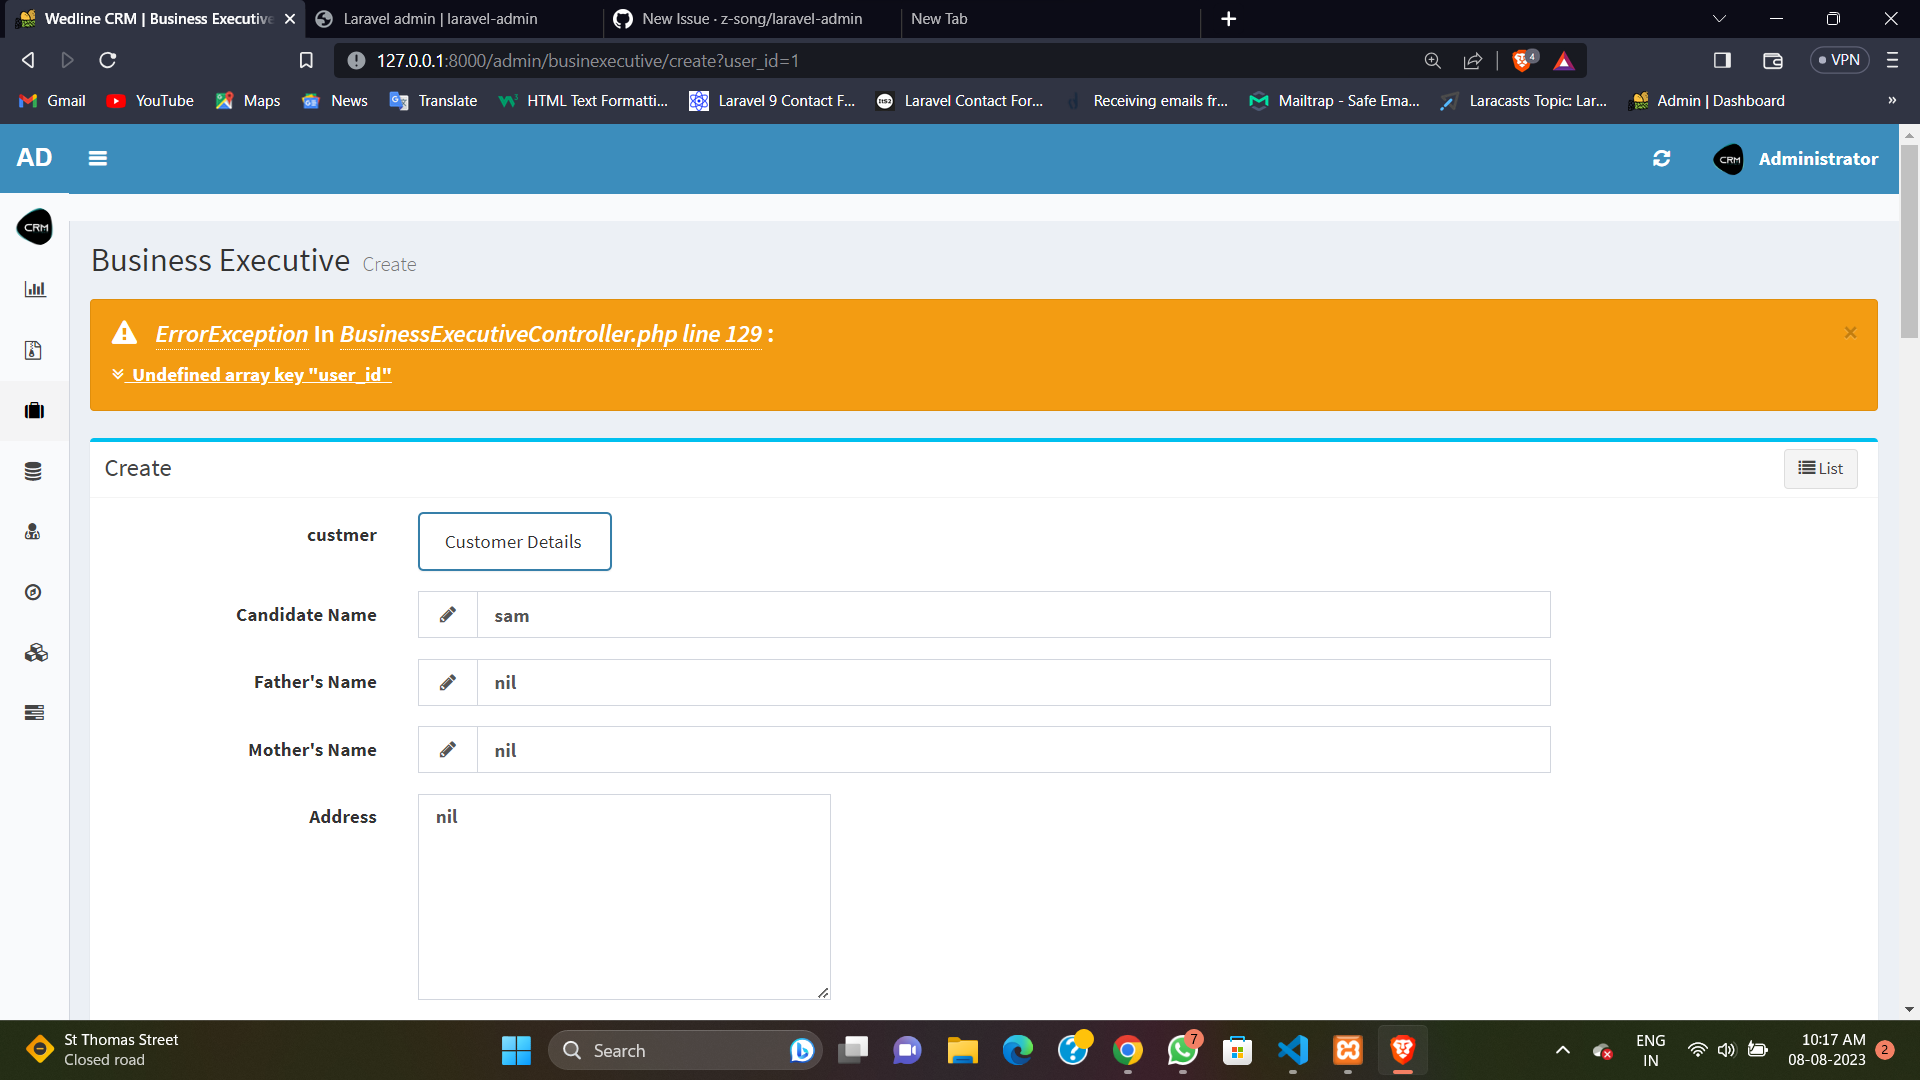The width and height of the screenshot is (1920, 1080).
Task: Open the database sidebar icon
Action: (x=34, y=471)
